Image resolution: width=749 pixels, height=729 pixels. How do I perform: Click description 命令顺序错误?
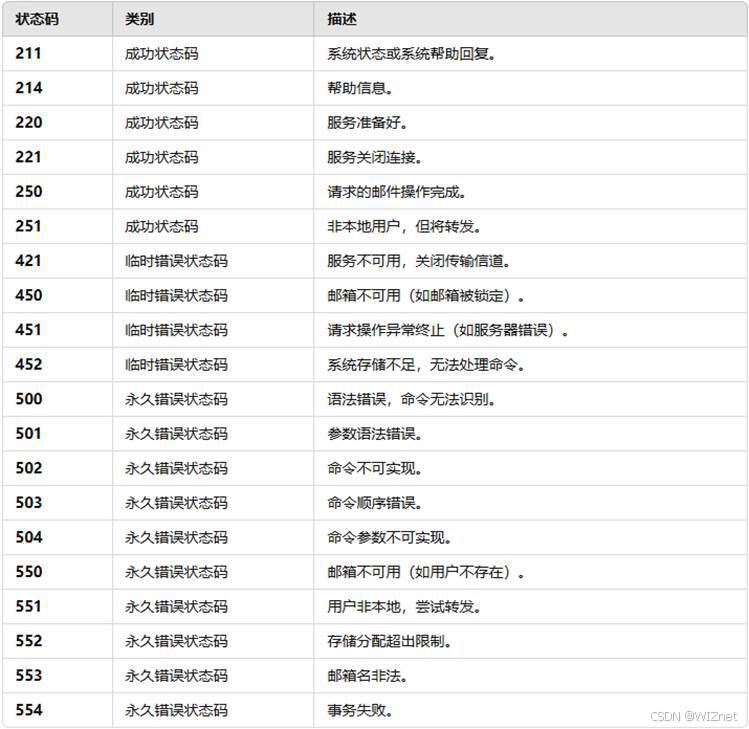[375, 503]
